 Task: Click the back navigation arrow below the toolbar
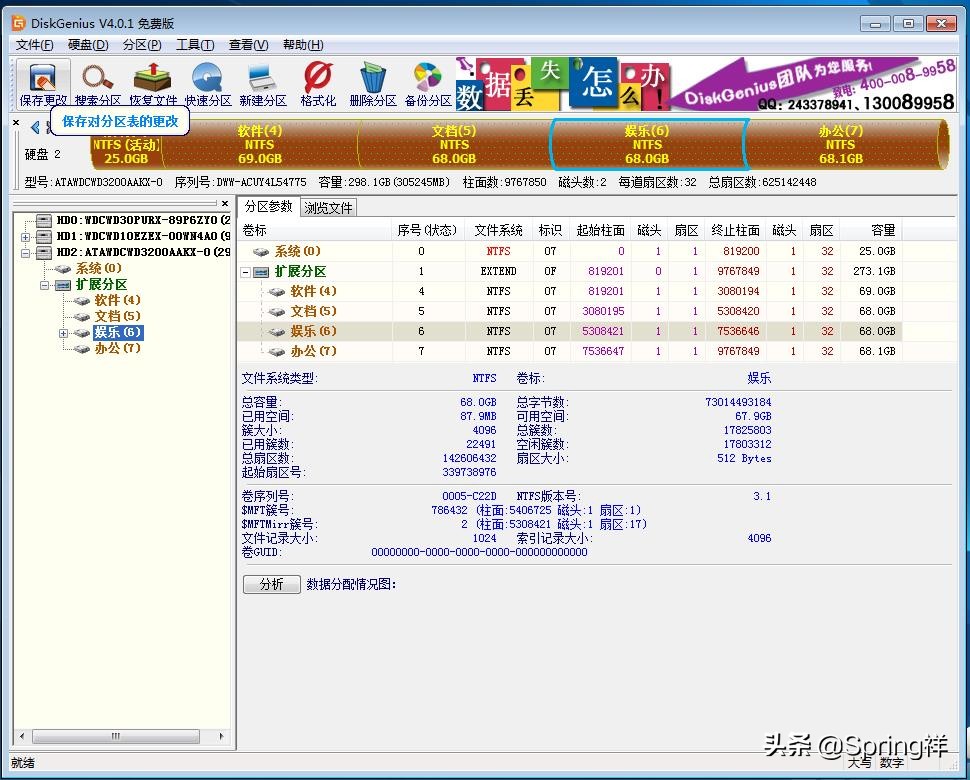click(x=34, y=127)
